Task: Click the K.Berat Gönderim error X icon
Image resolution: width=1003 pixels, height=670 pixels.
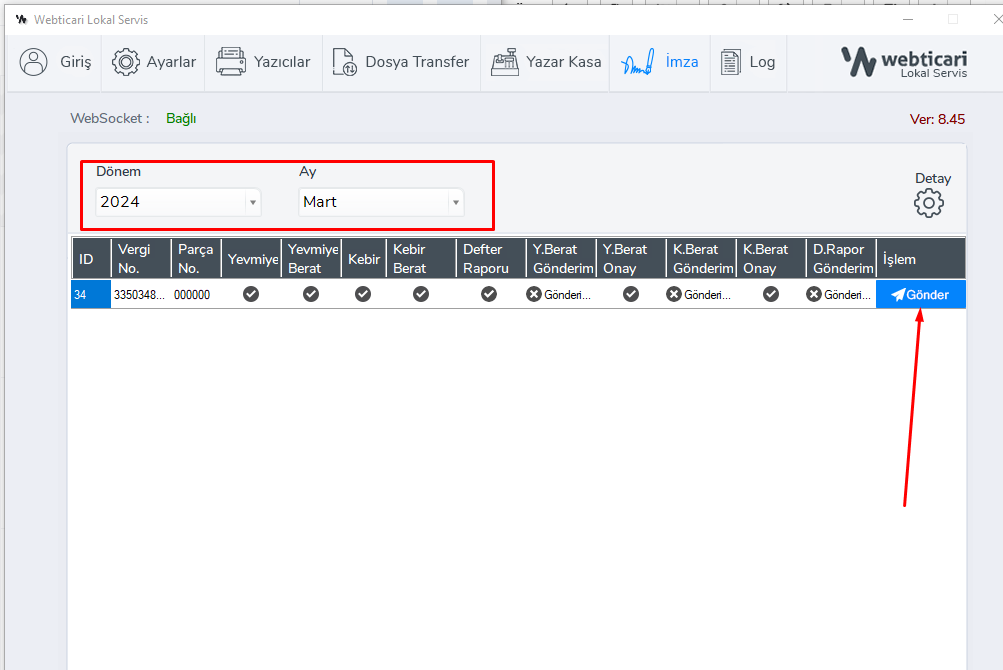Action: point(674,294)
